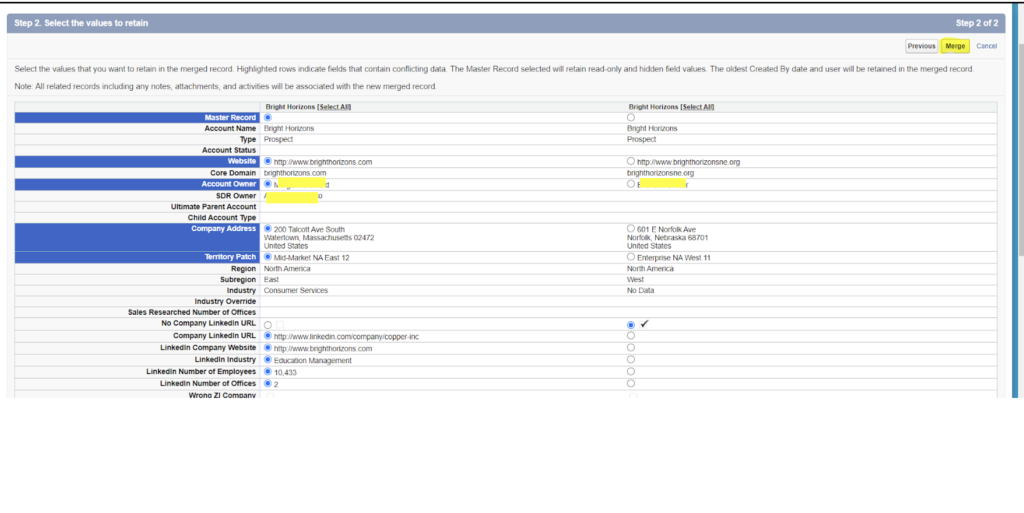Select the right-side Account Owner radio button
The width and height of the screenshot is (1024, 513).
[x=630, y=184]
